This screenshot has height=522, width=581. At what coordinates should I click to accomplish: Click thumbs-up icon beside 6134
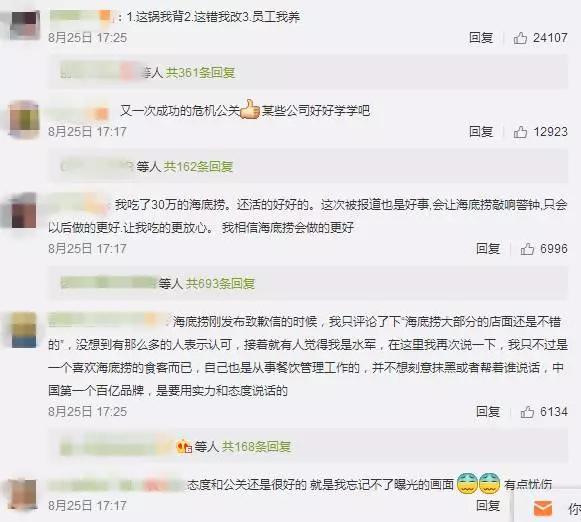pos(527,412)
